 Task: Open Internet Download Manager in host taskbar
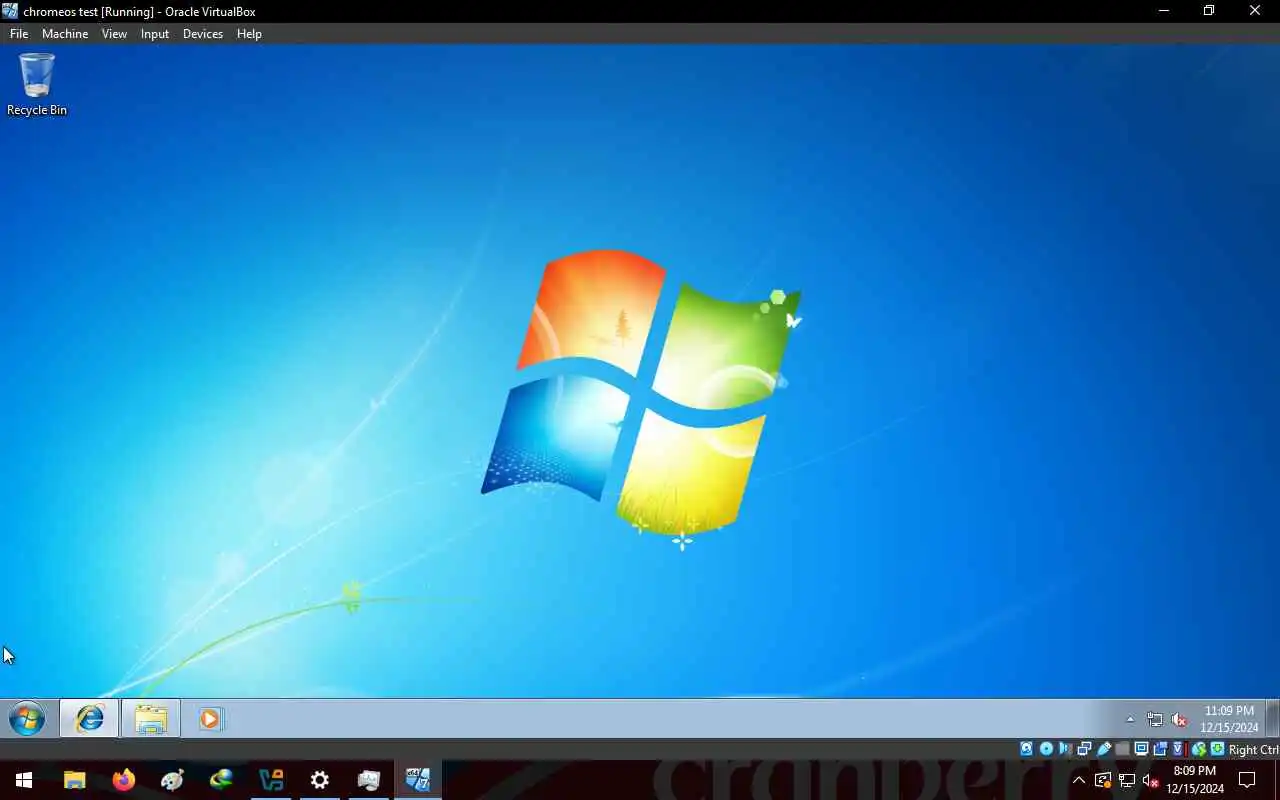pyautogui.click(x=222, y=780)
